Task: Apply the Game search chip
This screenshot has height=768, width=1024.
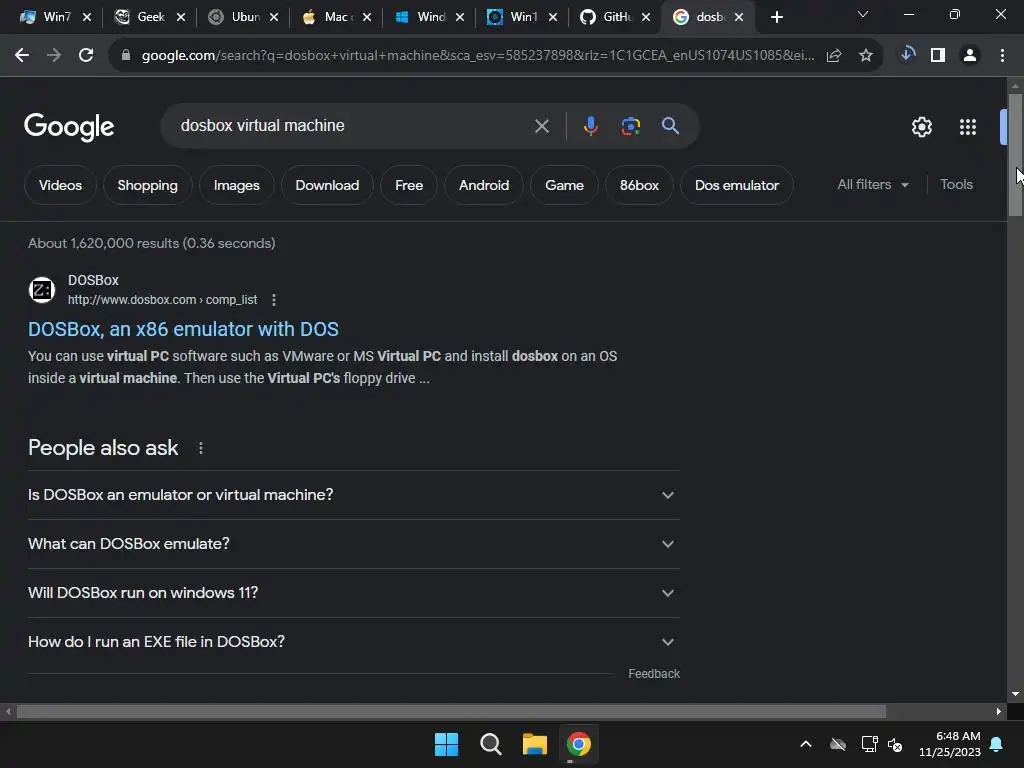Action: pos(564,185)
